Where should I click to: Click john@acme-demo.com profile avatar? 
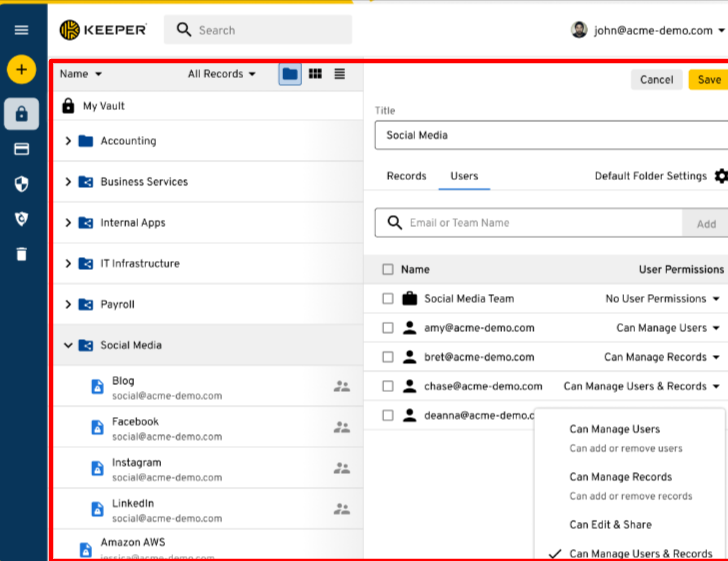579,30
